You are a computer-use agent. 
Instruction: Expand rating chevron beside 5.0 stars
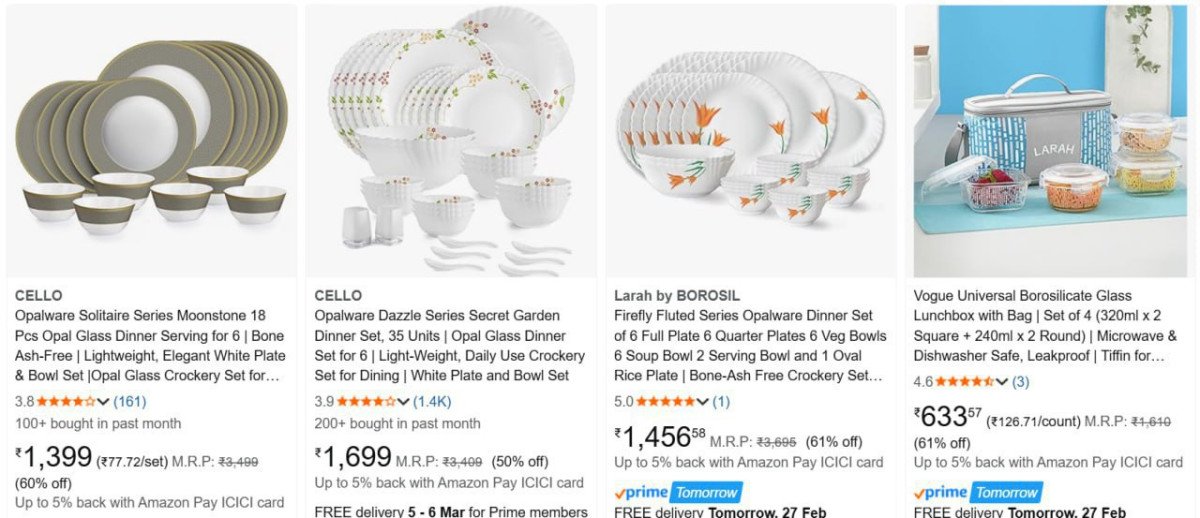(702, 402)
